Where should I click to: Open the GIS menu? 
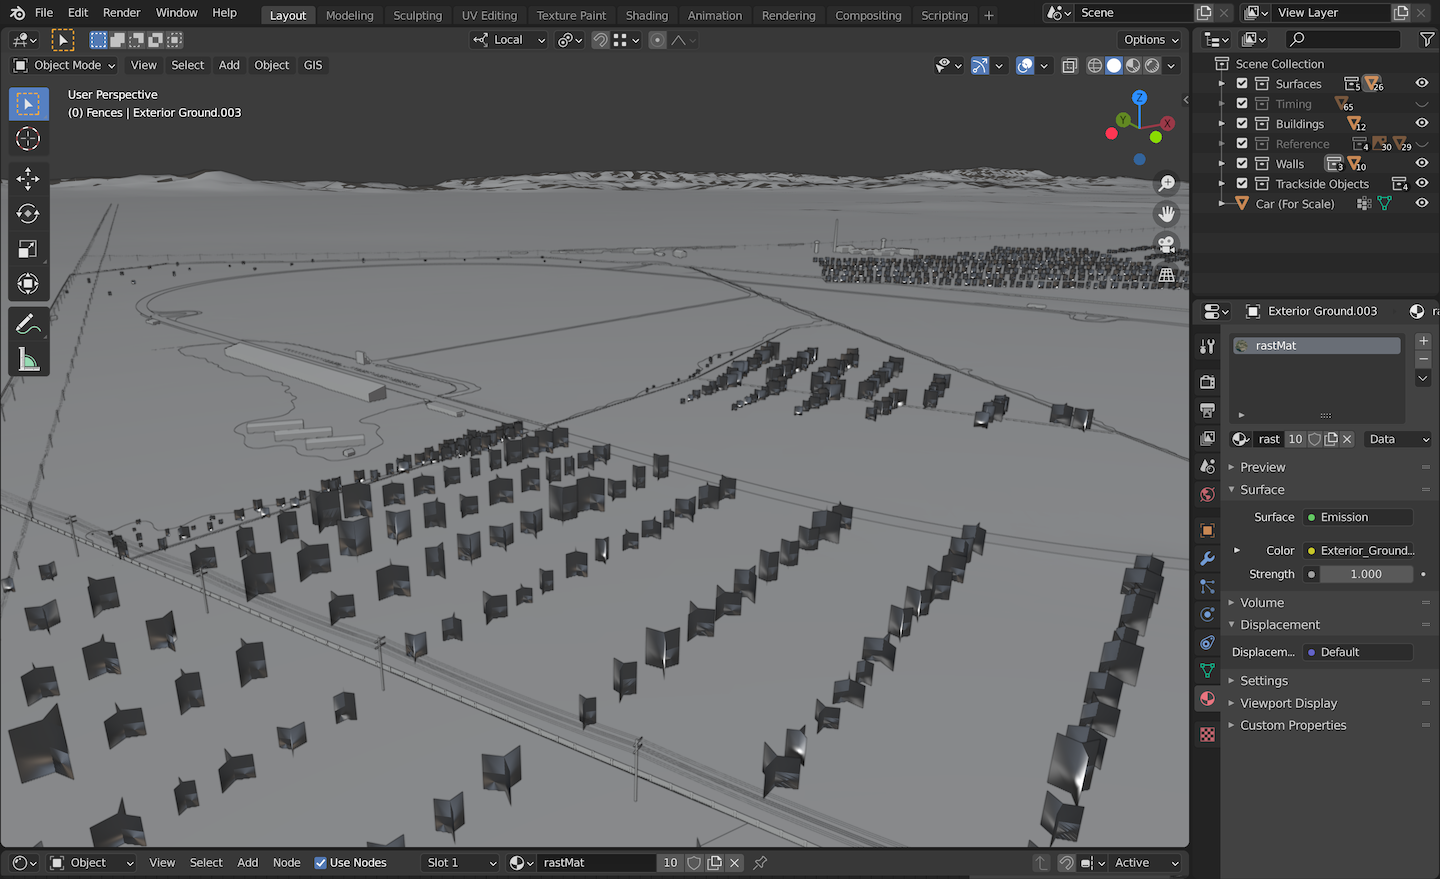point(313,65)
